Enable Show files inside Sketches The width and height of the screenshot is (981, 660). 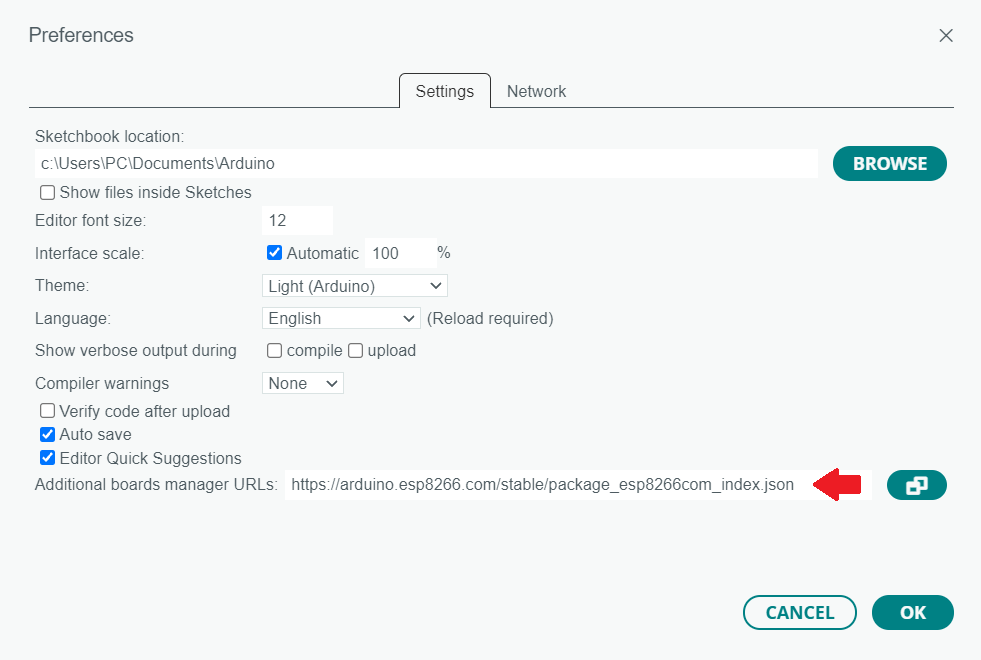pyautogui.click(x=47, y=192)
